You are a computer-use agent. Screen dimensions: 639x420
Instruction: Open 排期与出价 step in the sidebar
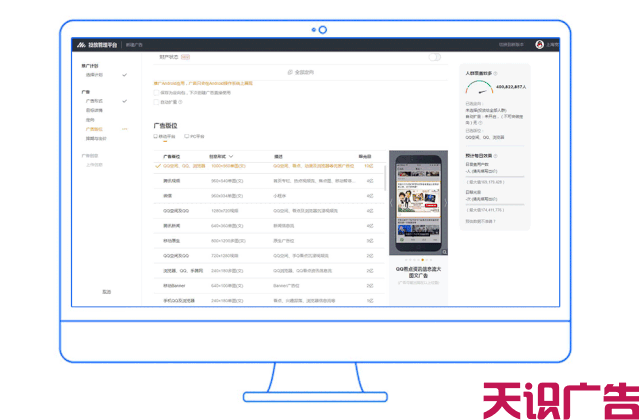click(x=96, y=139)
